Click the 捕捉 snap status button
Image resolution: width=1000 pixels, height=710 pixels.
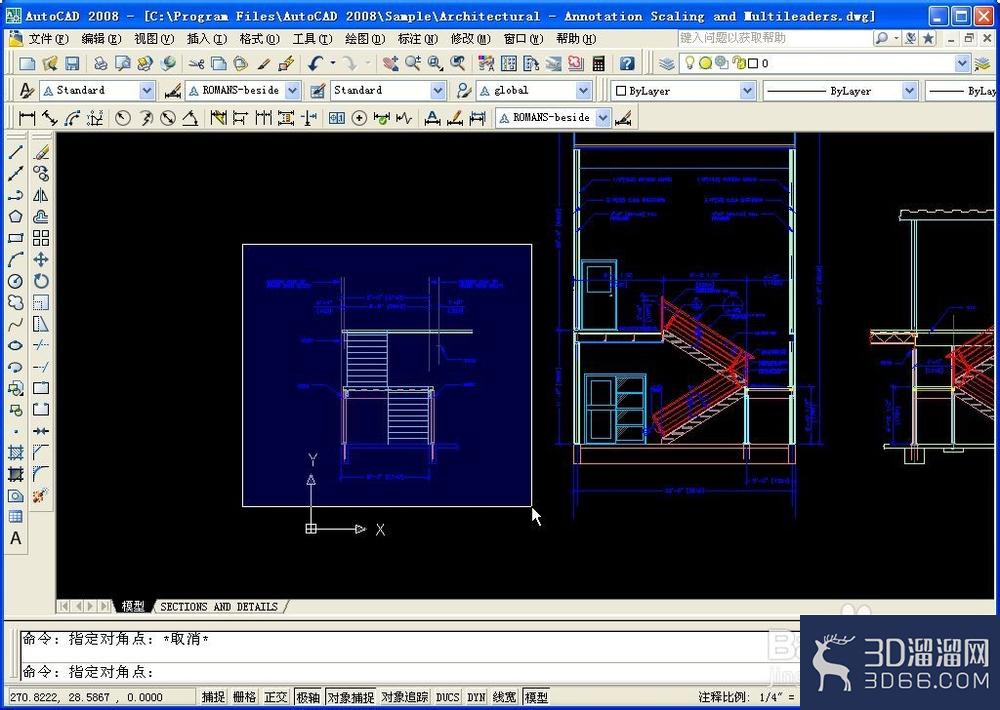(213, 697)
